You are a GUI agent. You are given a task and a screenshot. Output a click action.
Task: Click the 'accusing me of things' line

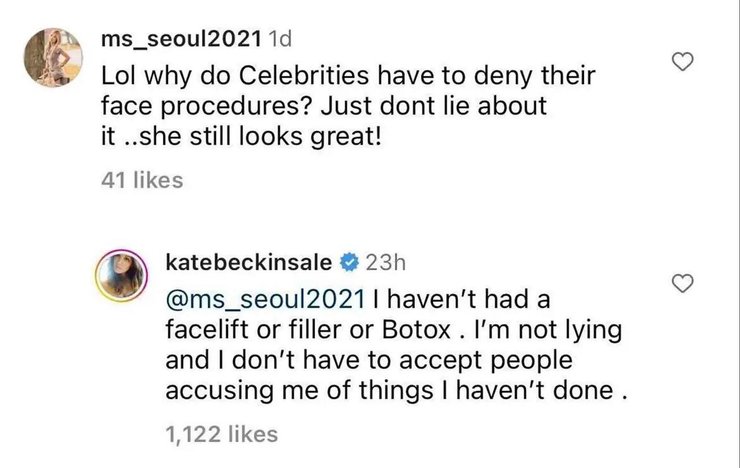(x=250, y=391)
